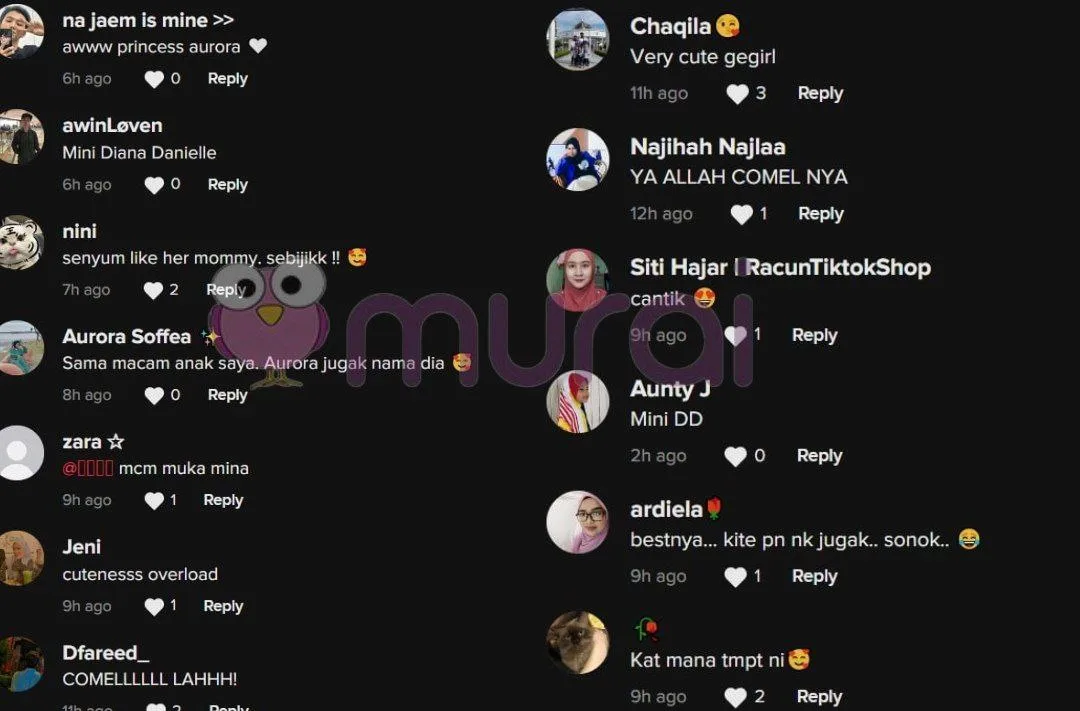
Task: Reply to Najihah Najlaa's comment
Action: click(820, 214)
